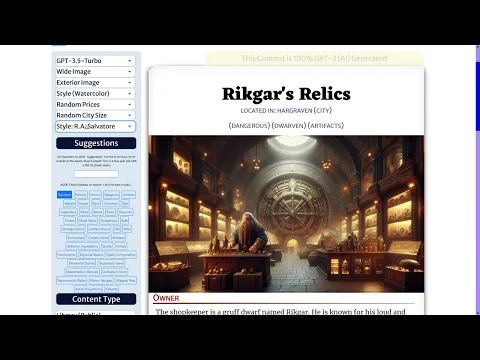Toggle the Random tag

point(64,194)
